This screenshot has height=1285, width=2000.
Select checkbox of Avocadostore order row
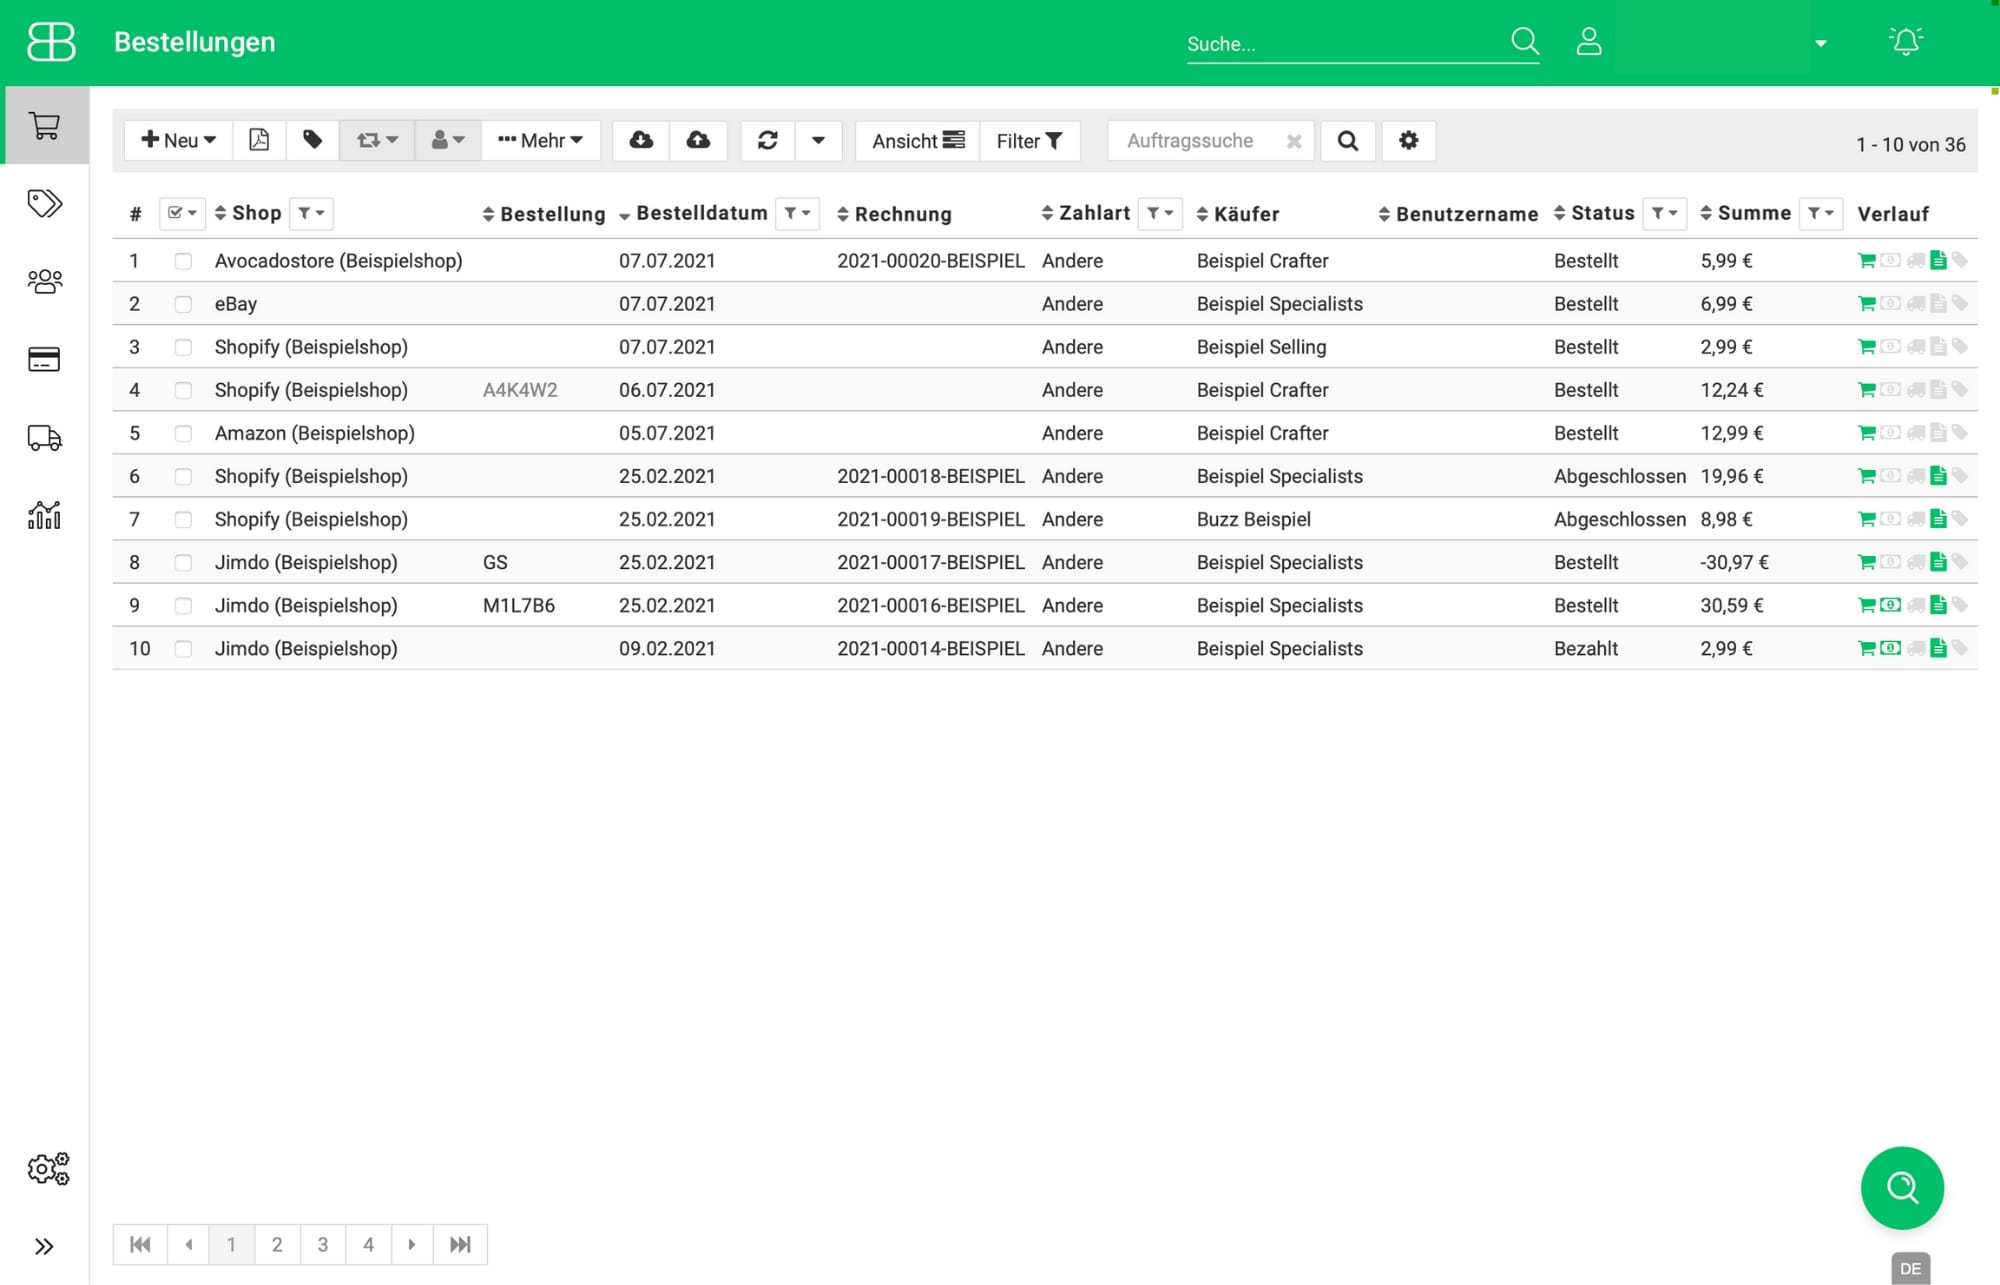183,261
